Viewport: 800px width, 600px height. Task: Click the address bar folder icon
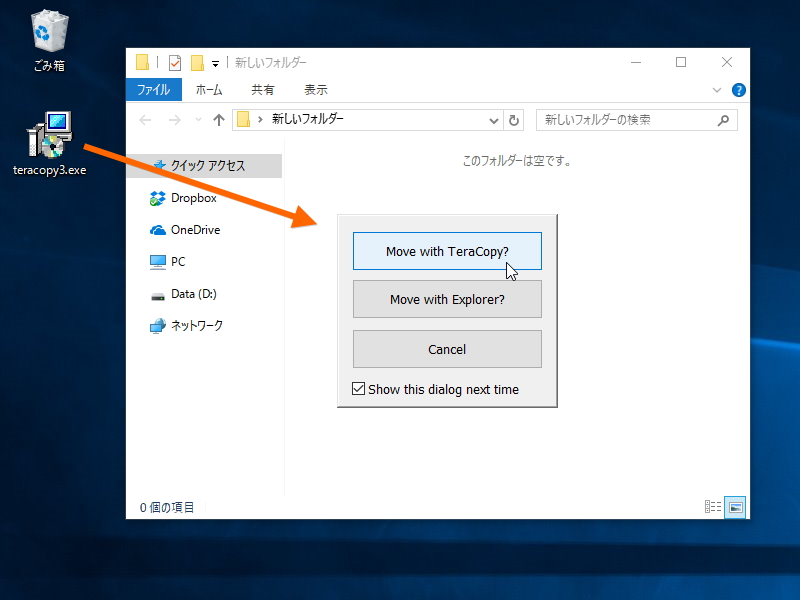click(244, 120)
